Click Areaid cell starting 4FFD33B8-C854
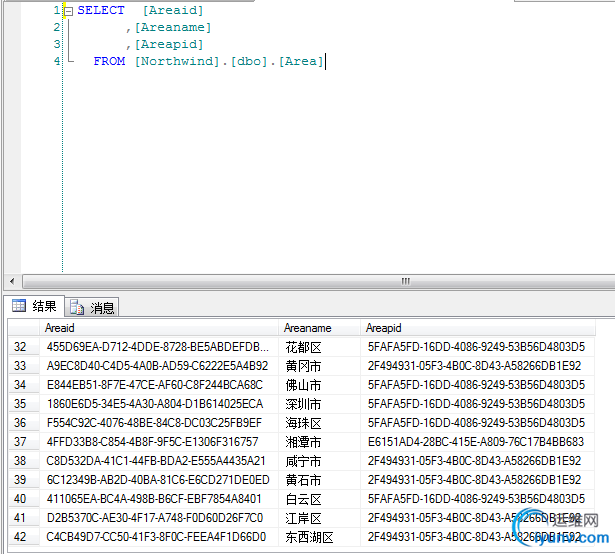 (x=159, y=442)
